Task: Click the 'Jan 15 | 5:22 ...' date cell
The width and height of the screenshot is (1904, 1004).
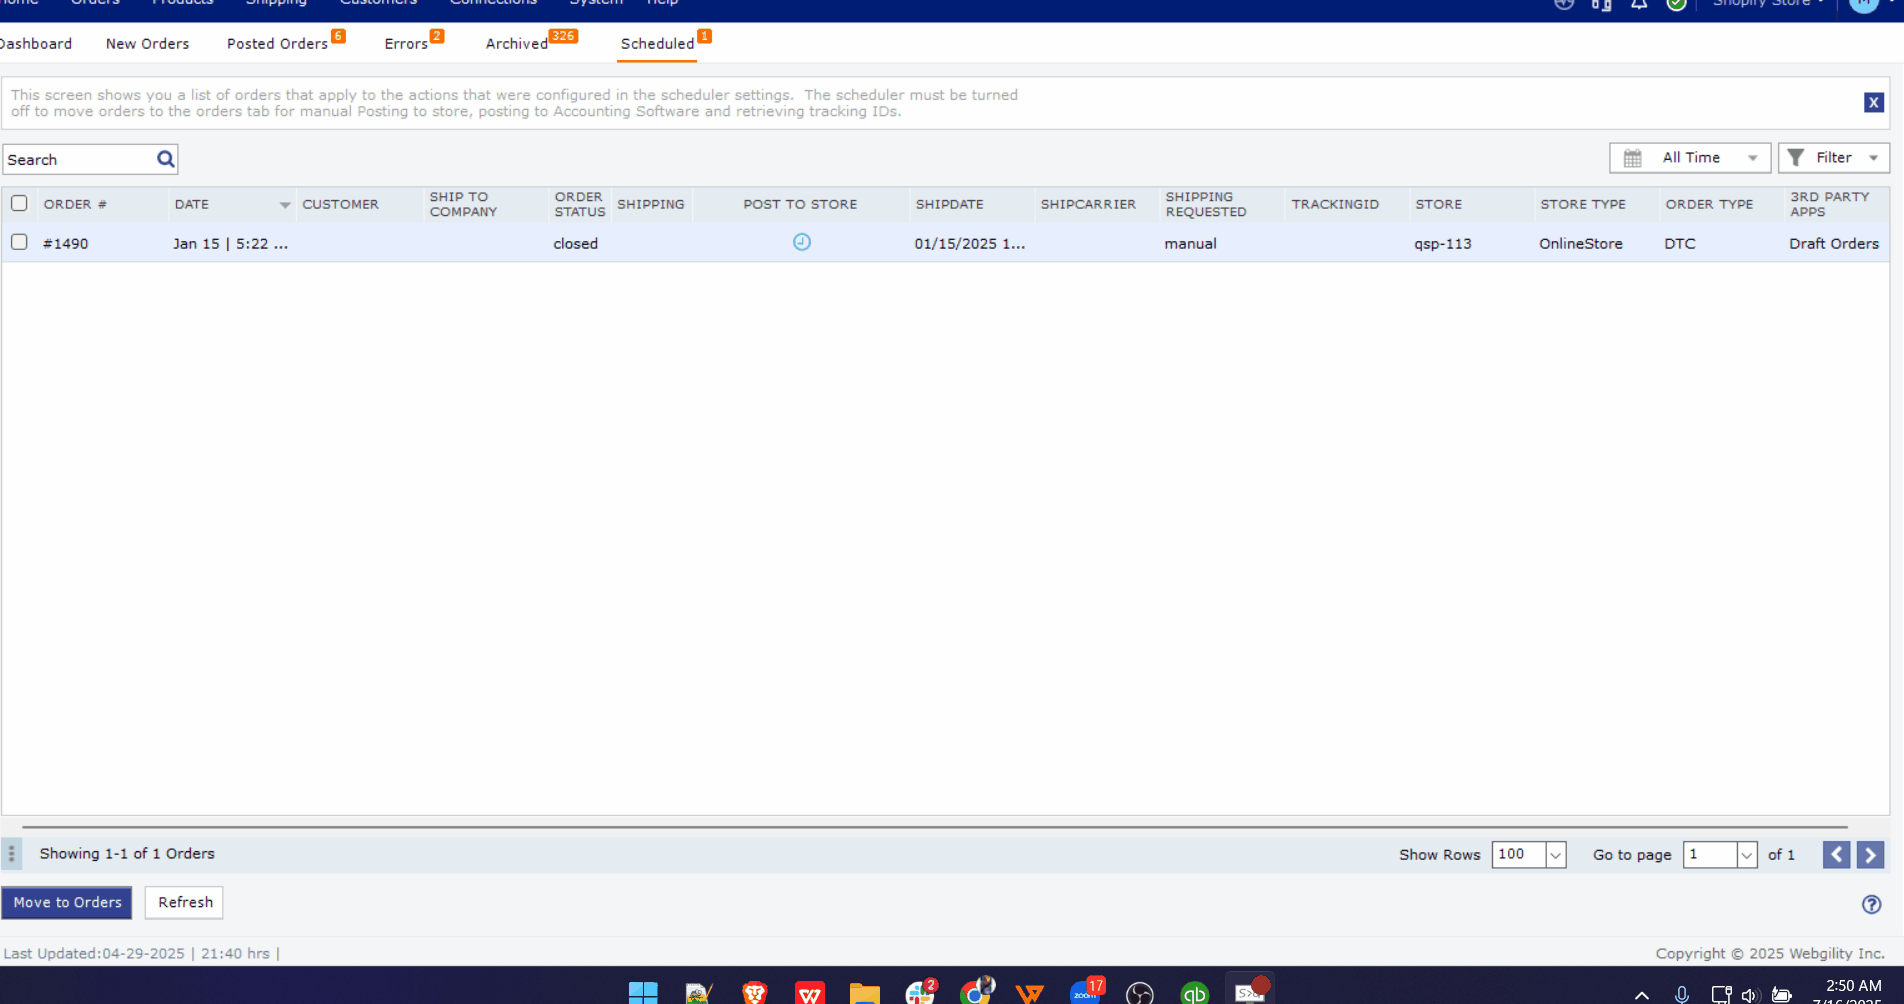Action: click(x=230, y=243)
